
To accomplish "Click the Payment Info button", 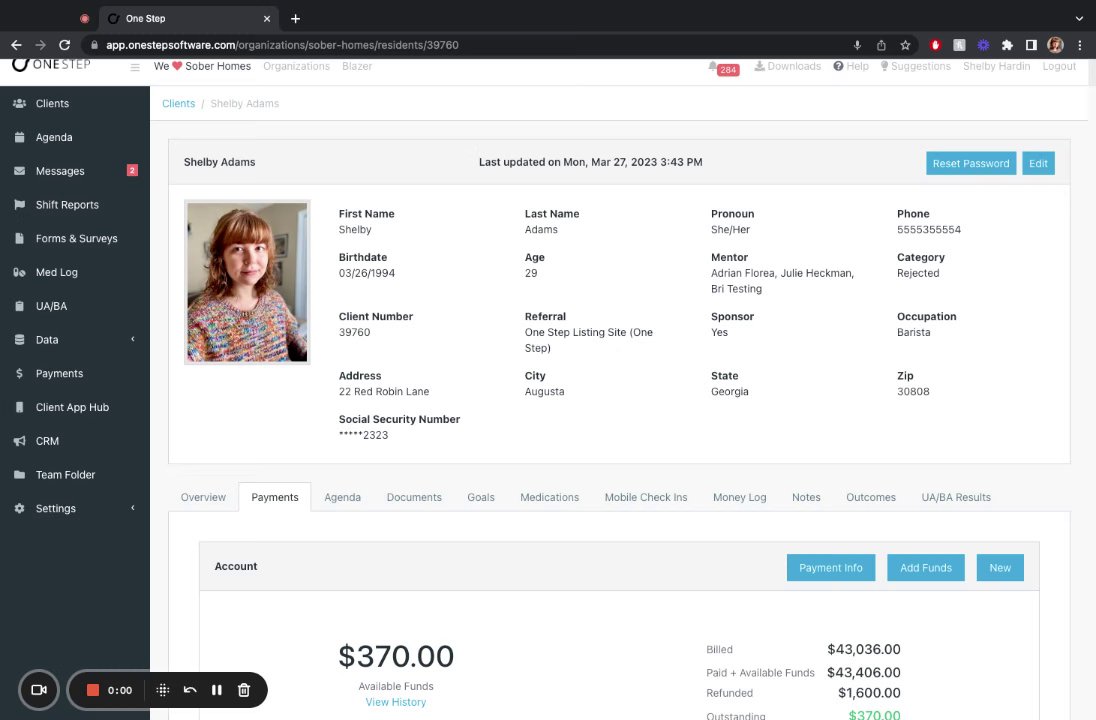I will point(830,568).
